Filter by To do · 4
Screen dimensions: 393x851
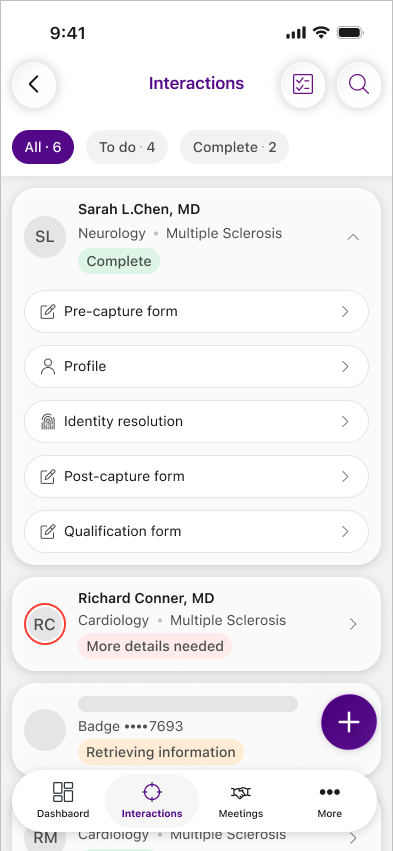127,147
